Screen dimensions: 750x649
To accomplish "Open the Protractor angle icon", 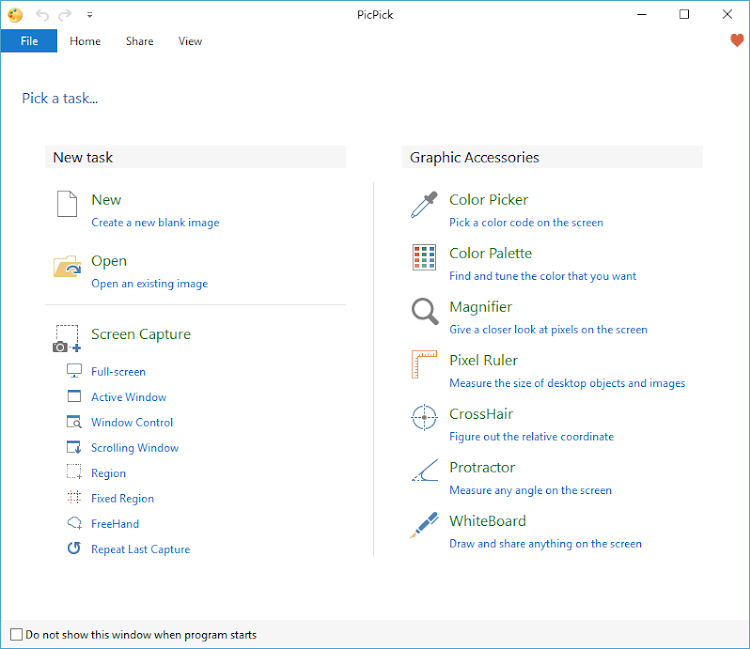I will 424,471.
